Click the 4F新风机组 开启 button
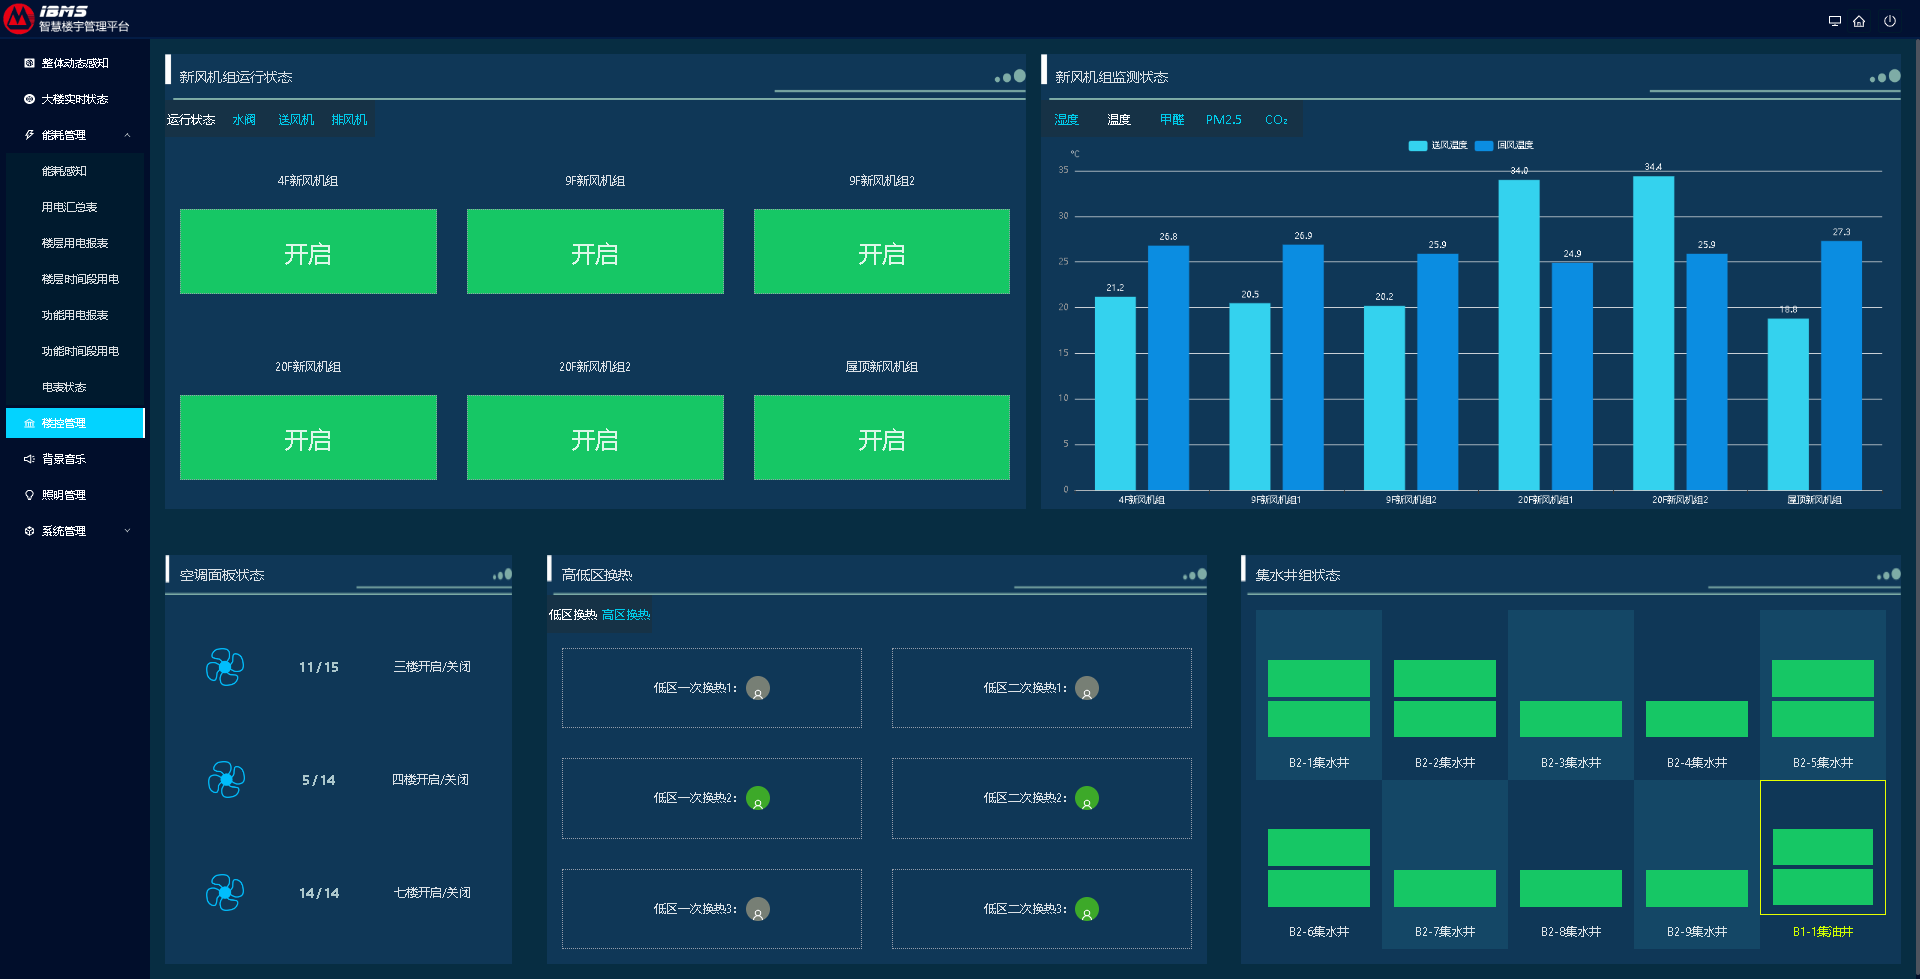This screenshot has height=979, width=1920. tap(308, 252)
